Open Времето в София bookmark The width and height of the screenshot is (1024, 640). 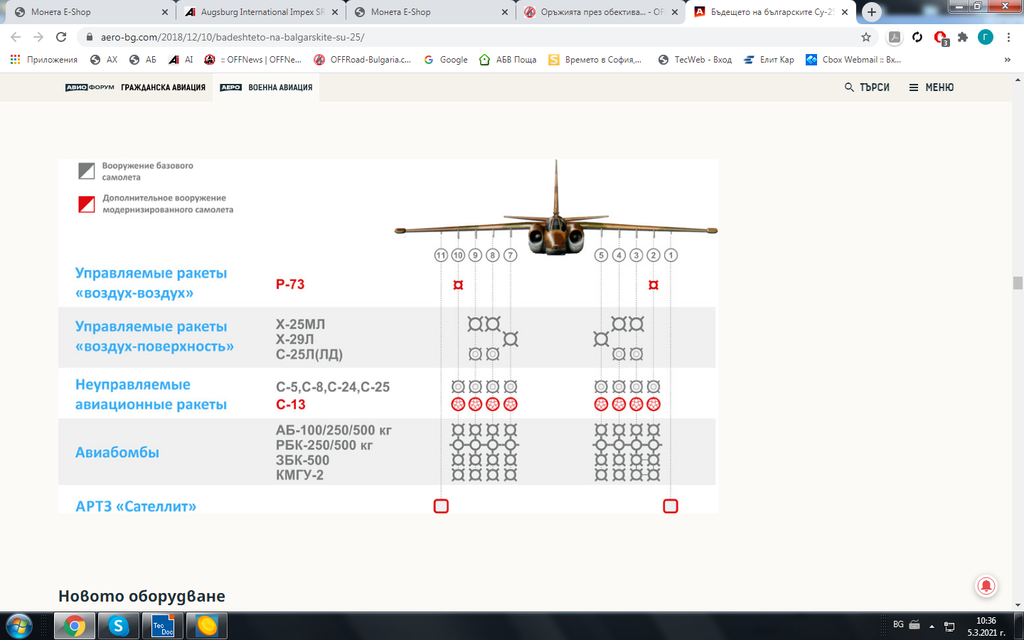595,59
